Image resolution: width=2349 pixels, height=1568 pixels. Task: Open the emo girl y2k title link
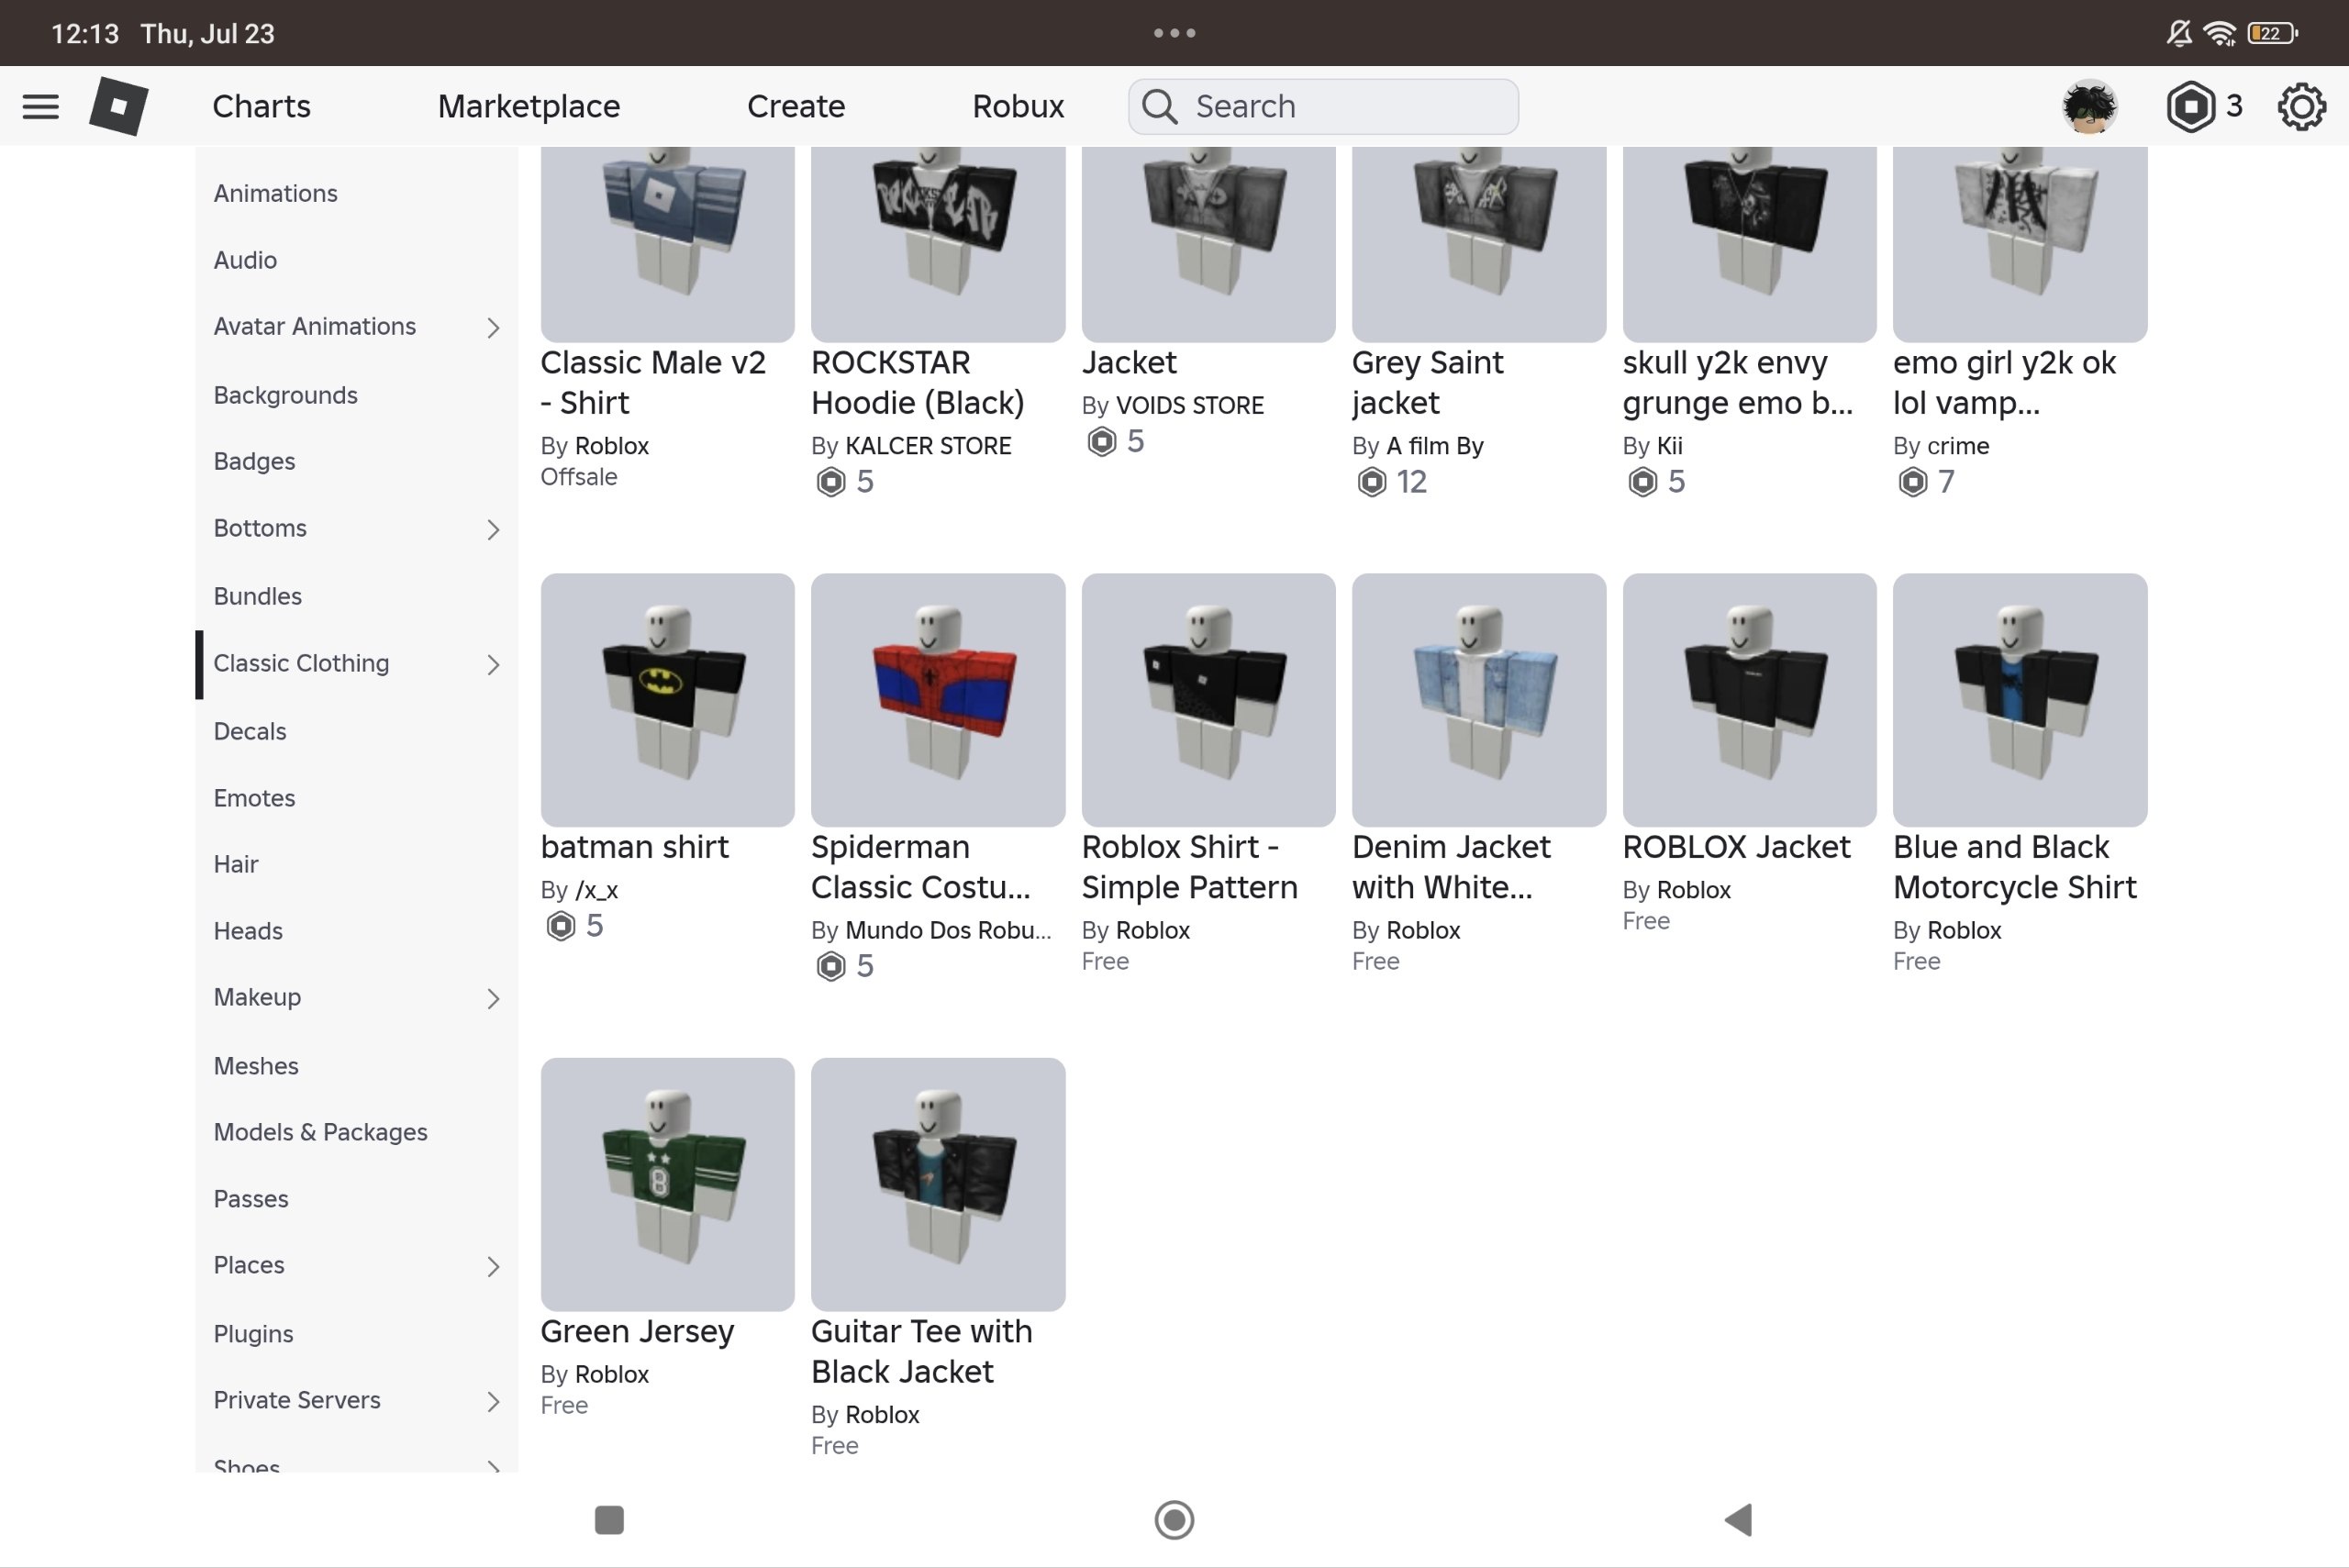point(2004,382)
